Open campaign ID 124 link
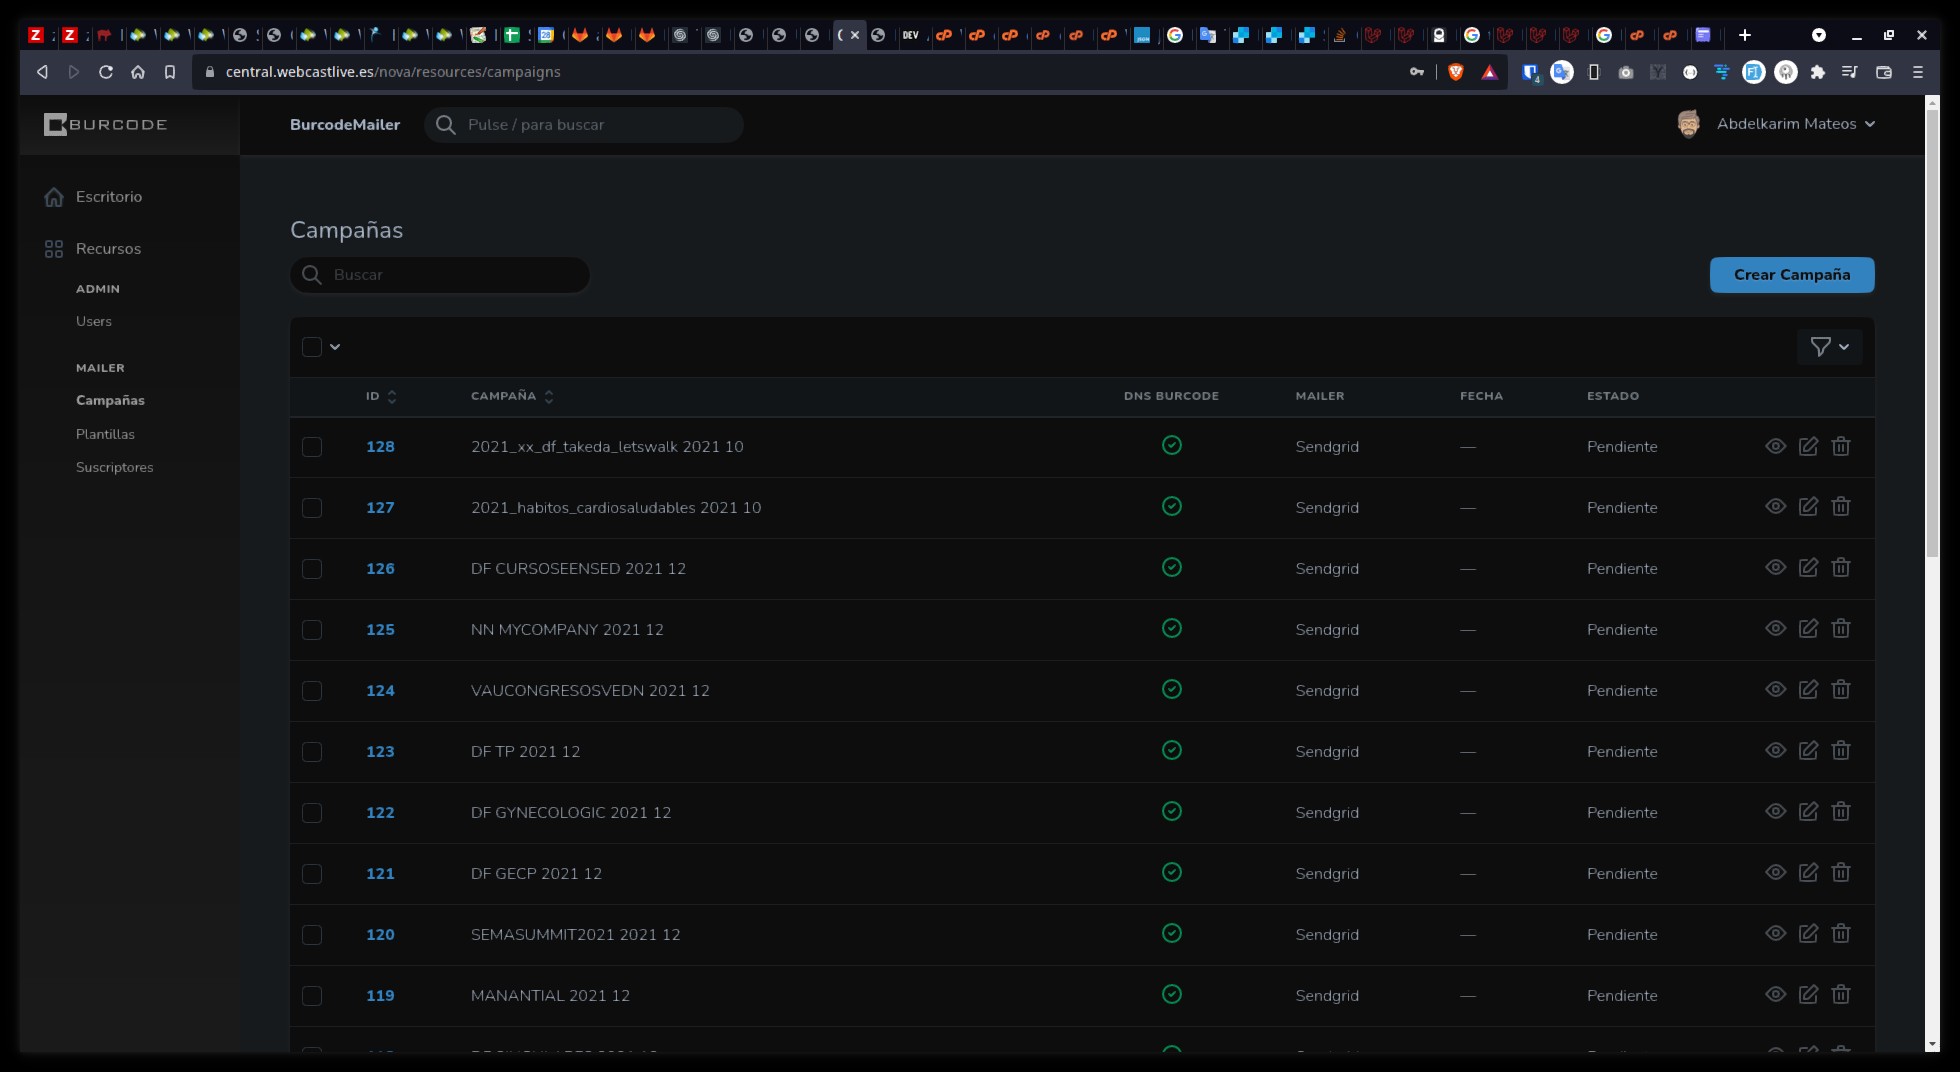Viewport: 1960px width, 1072px height. 380,691
